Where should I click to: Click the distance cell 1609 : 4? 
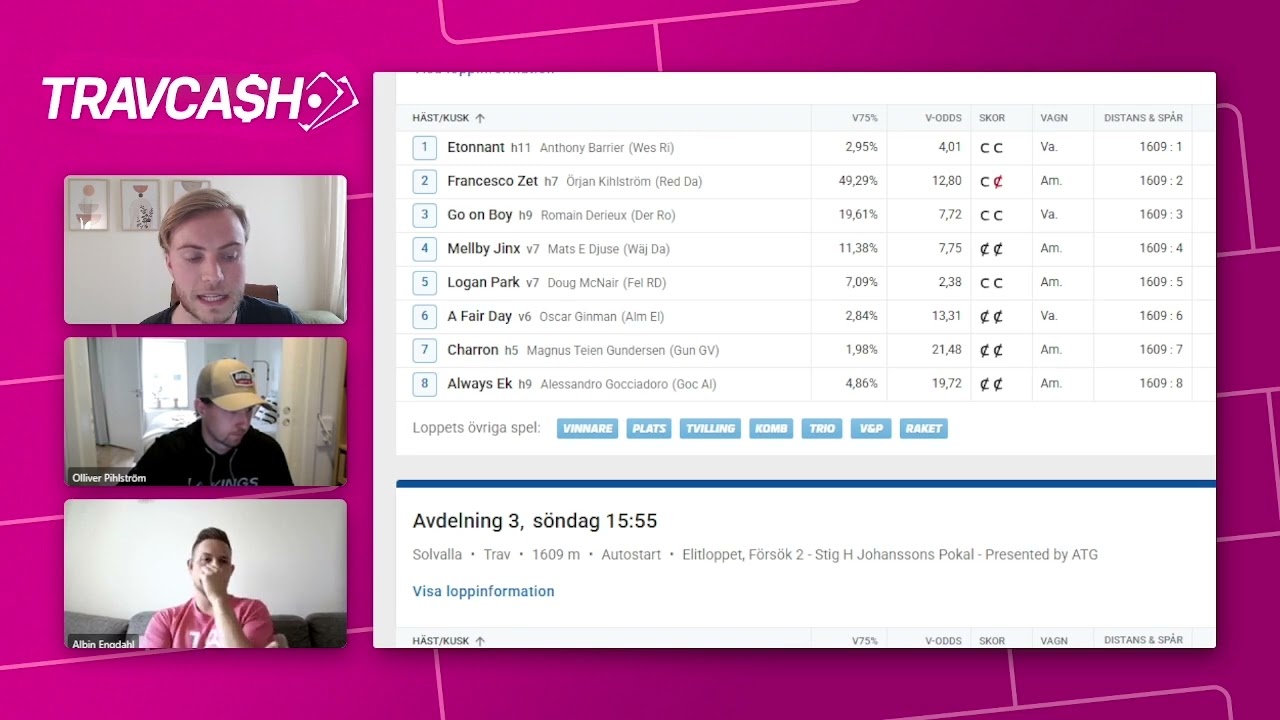(1161, 249)
